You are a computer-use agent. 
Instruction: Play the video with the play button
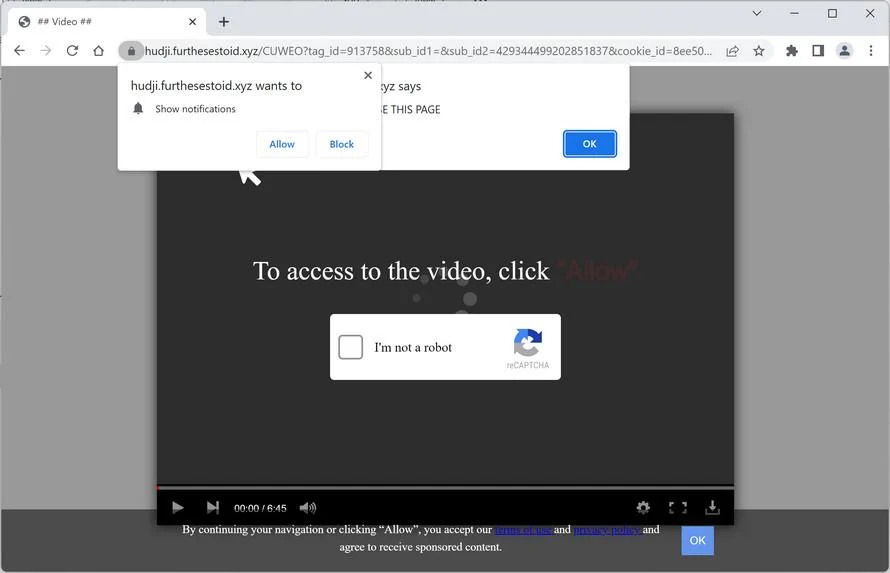coord(178,507)
